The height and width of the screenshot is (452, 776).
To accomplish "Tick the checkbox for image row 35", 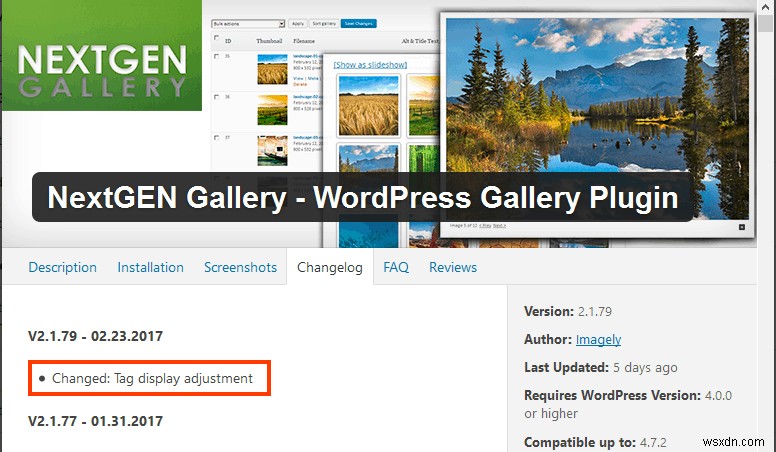I will [216, 56].
